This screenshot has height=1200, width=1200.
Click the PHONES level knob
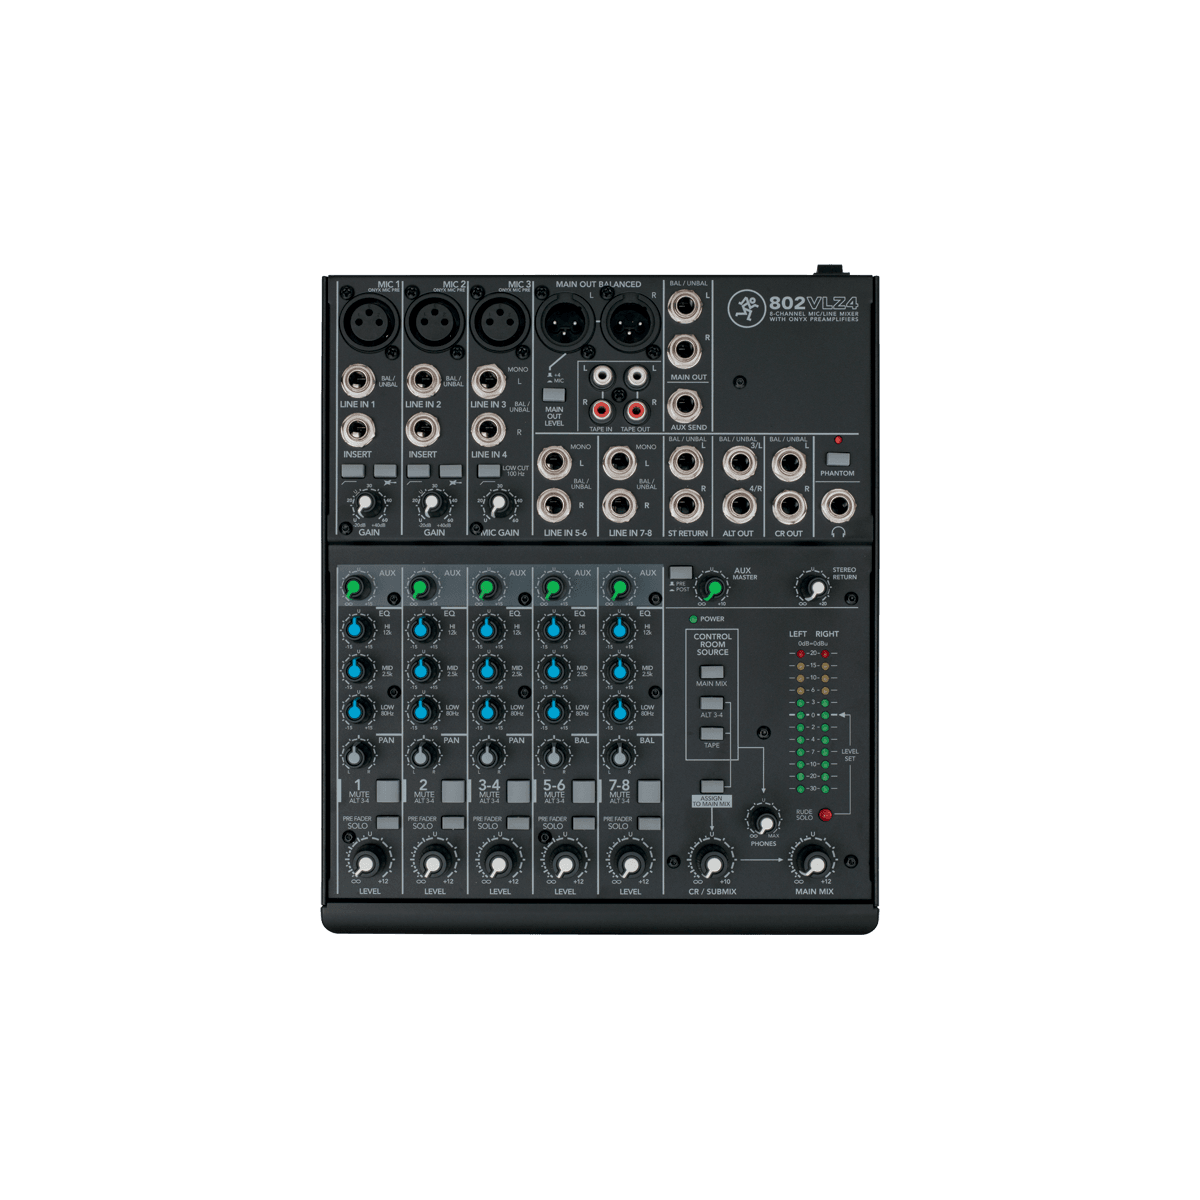[x=764, y=821]
